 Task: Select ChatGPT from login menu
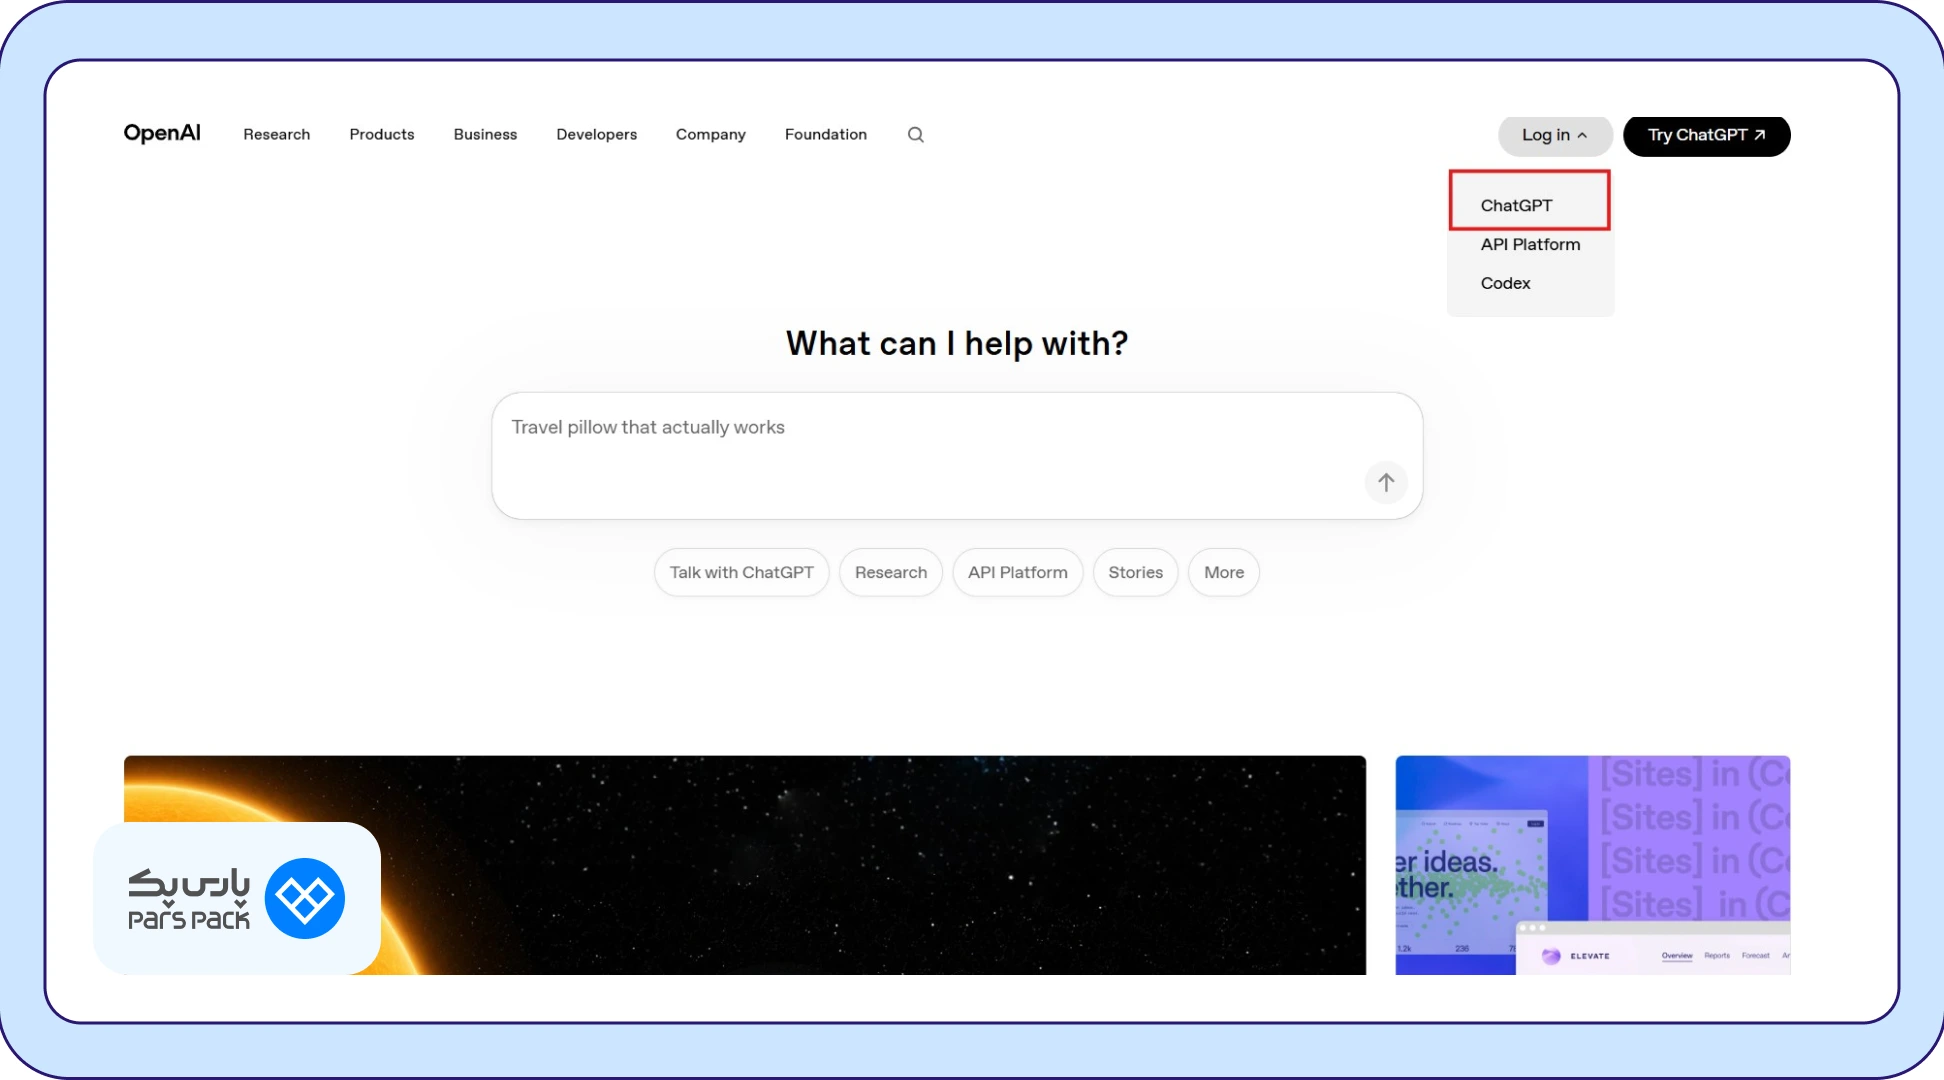pyautogui.click(x=1516, y=205)
